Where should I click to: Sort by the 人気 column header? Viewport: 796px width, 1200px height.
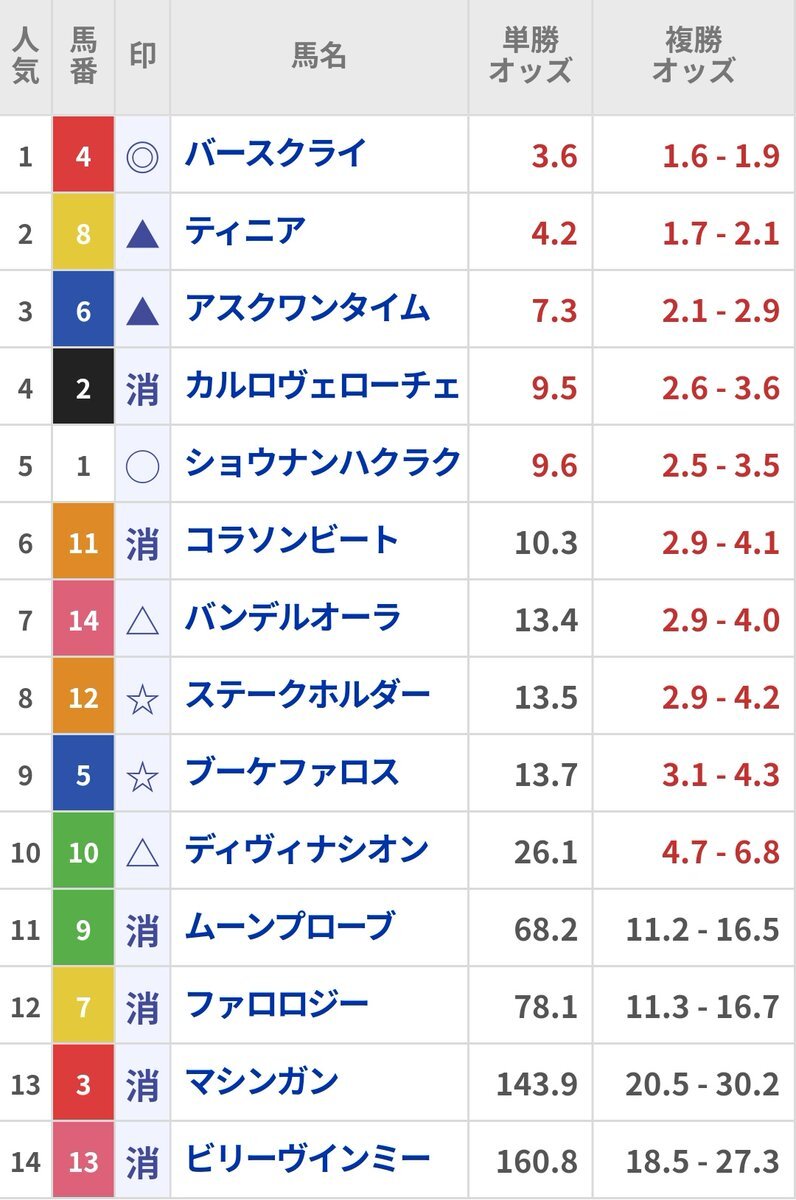[26, 57]
